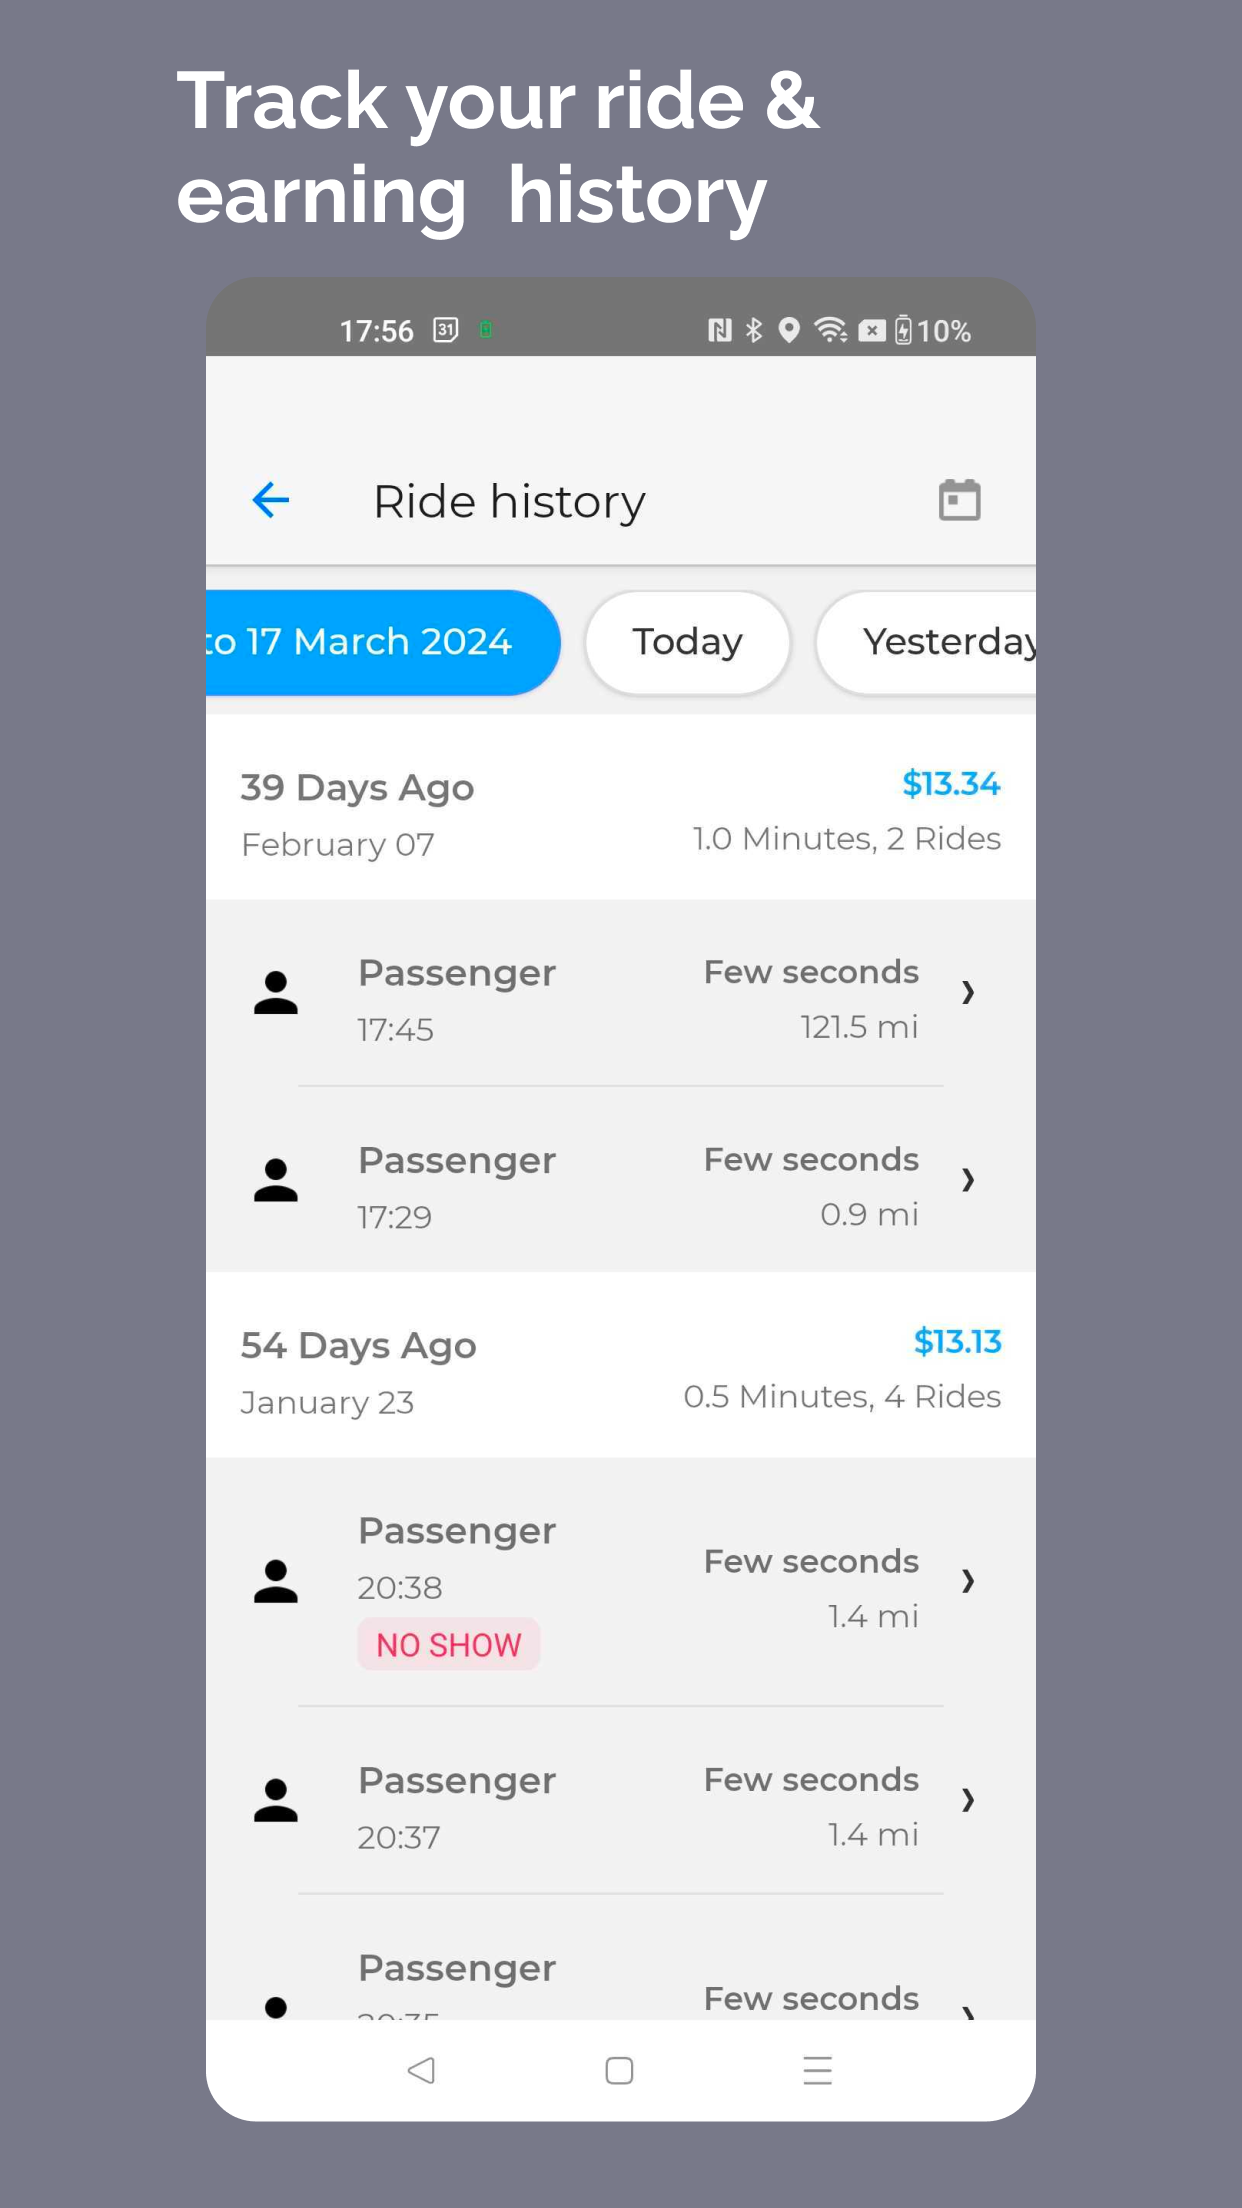Select the Yesterday filter chip
This screenshot has width=1242, height=2208.
point(926,642)
